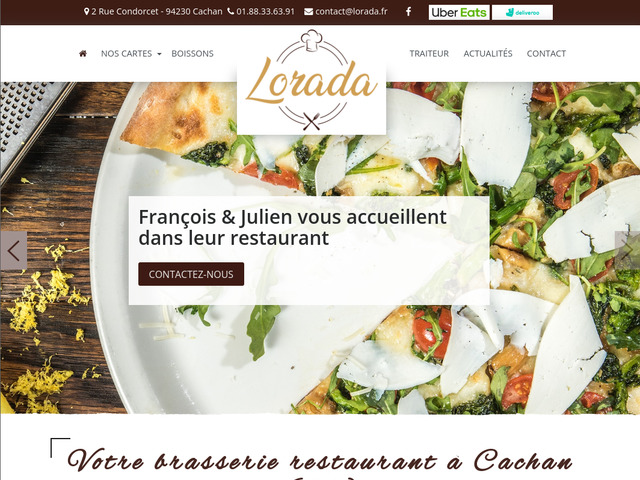Click the Lorada logo
Screen dimensions: 640x480
click(311, 80)
